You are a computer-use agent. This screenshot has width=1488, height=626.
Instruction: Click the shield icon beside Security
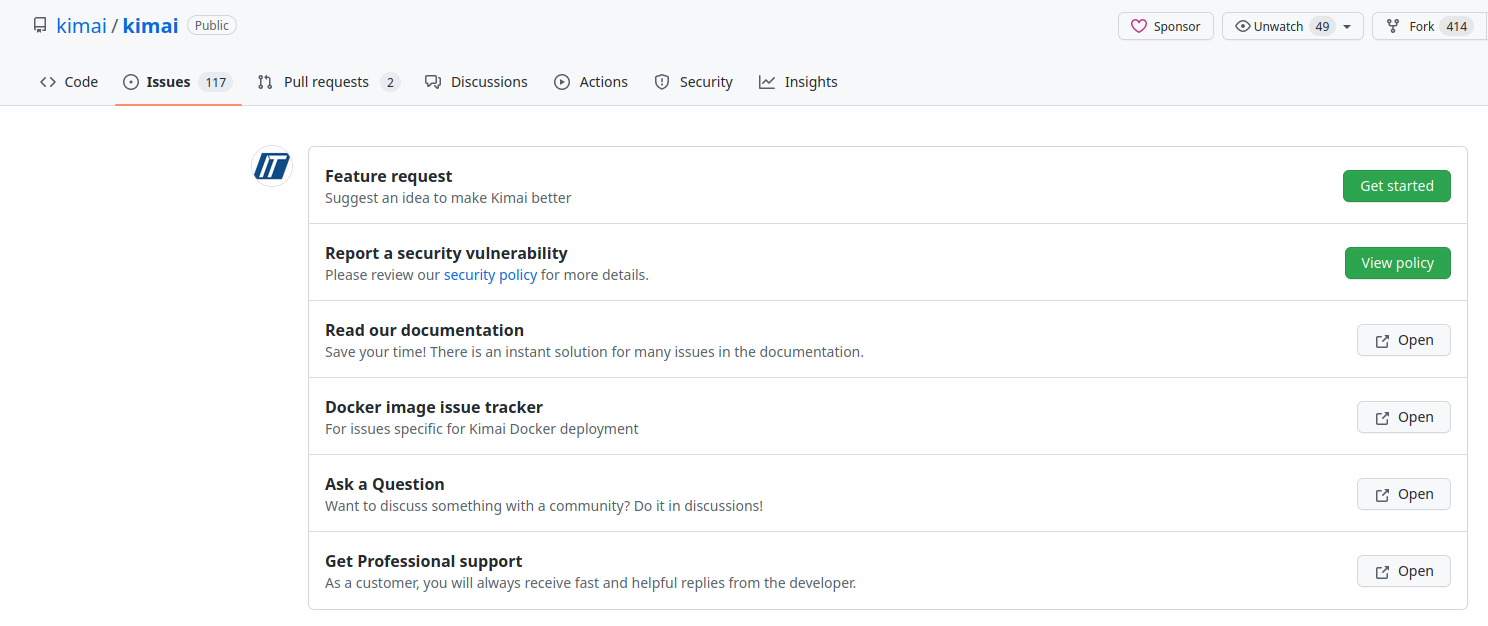[662, 81]
